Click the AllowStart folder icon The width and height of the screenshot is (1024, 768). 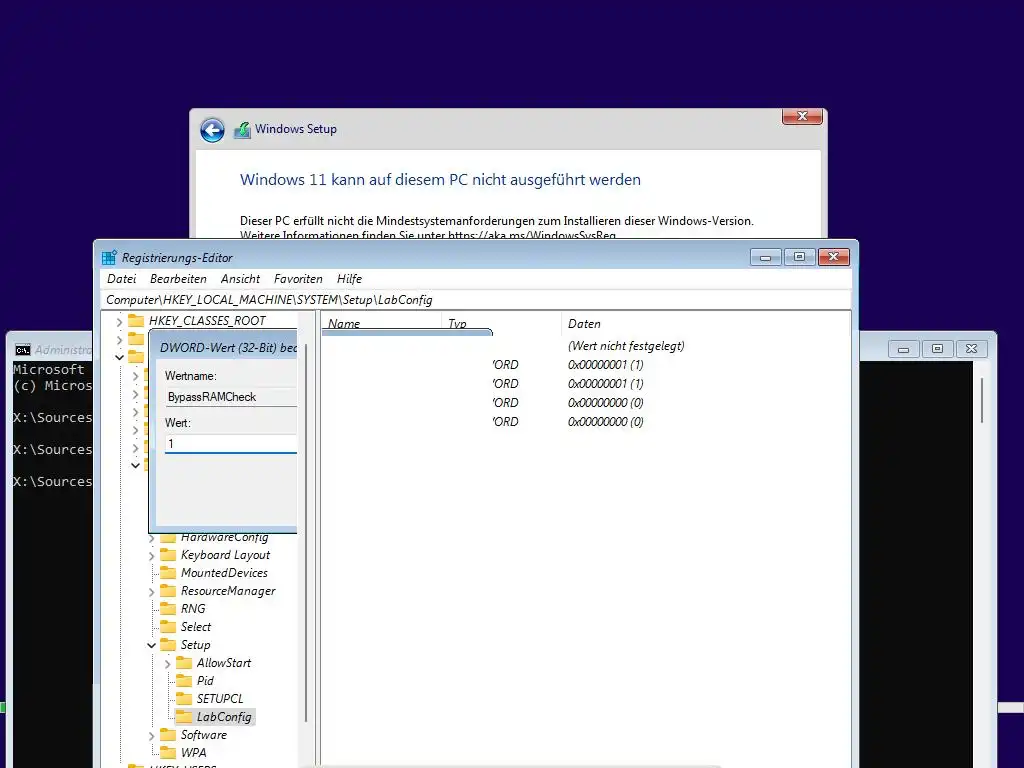[x=184, y=663]
